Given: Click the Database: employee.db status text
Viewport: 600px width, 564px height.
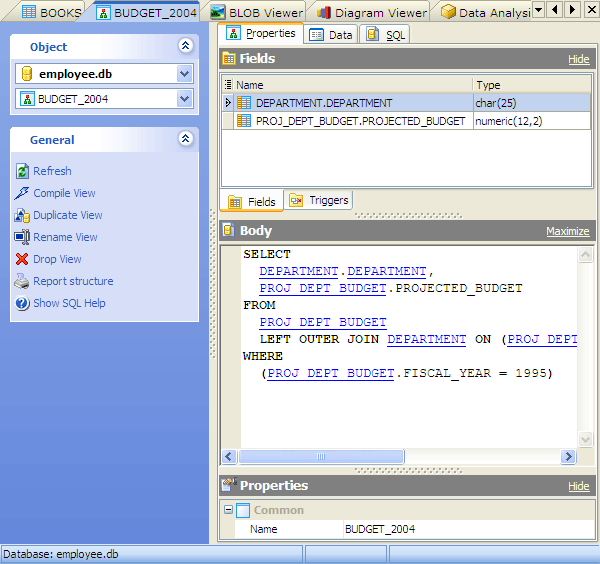Looking at the screenshot, I should (x=61, y=554).
